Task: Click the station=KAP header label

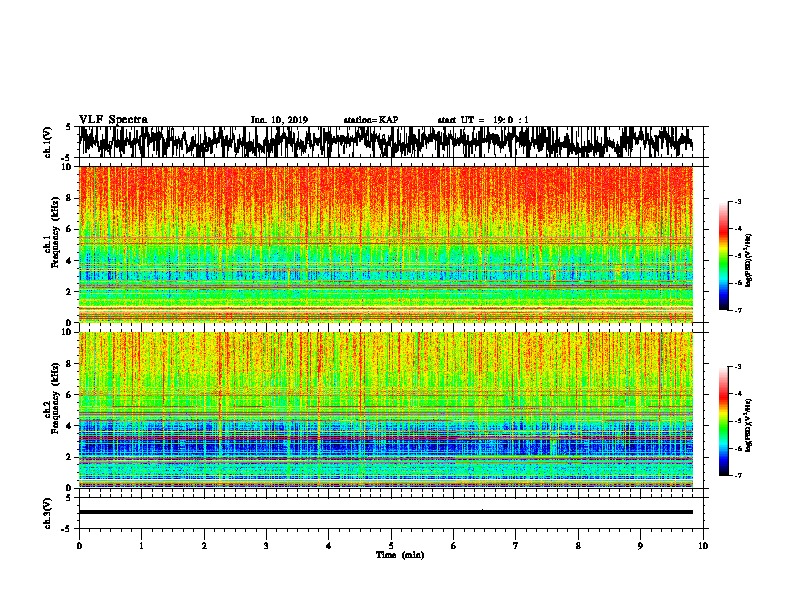Action: [x=371, y=120]
